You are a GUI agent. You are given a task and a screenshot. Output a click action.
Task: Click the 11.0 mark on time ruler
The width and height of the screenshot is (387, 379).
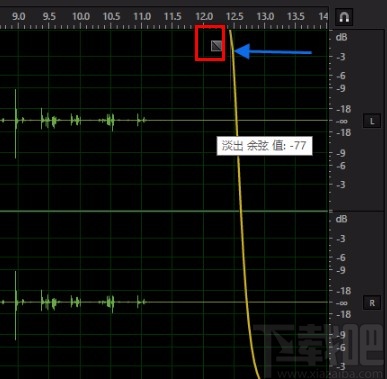pos(142,16)
